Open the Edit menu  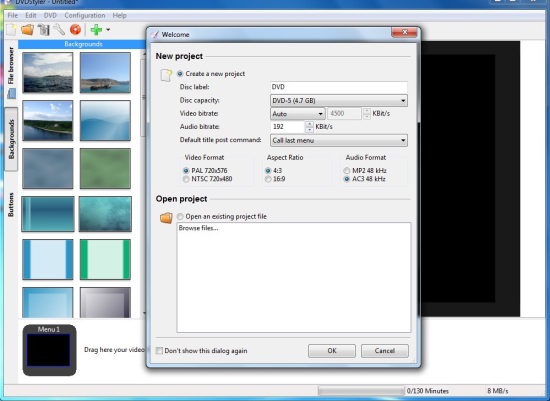click(x=31, y=15)
